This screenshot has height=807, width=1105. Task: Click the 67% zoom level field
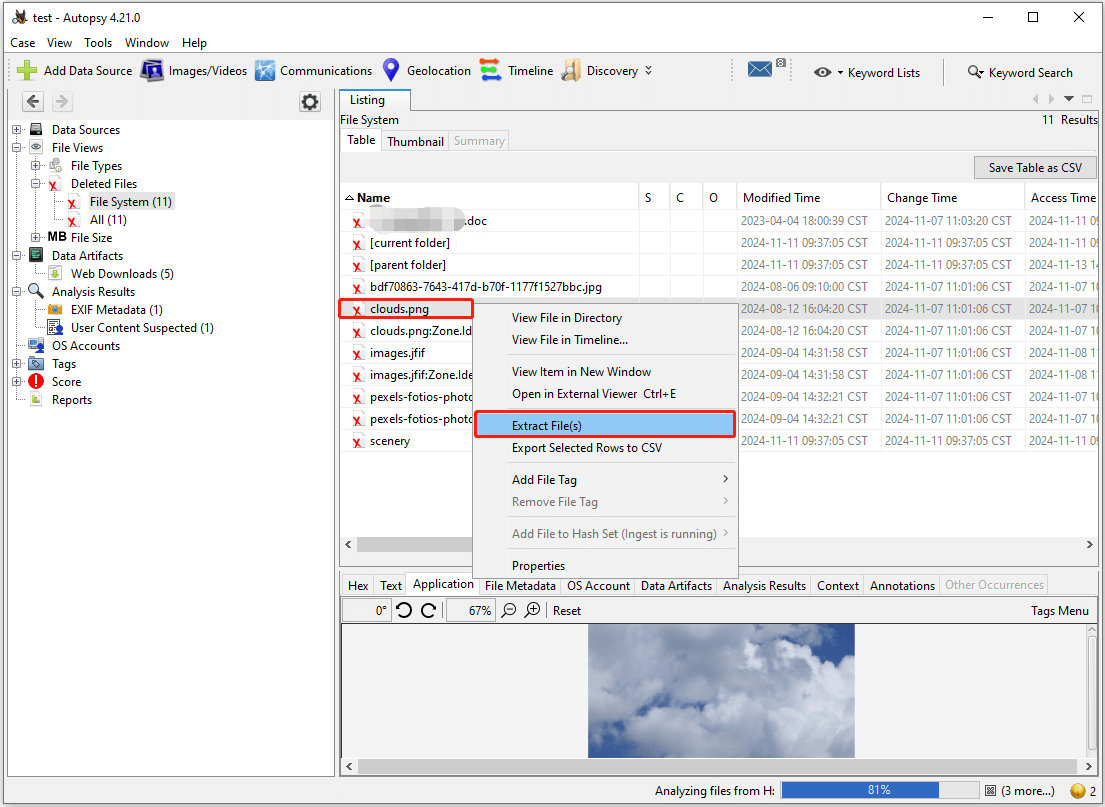coord(471,610)
